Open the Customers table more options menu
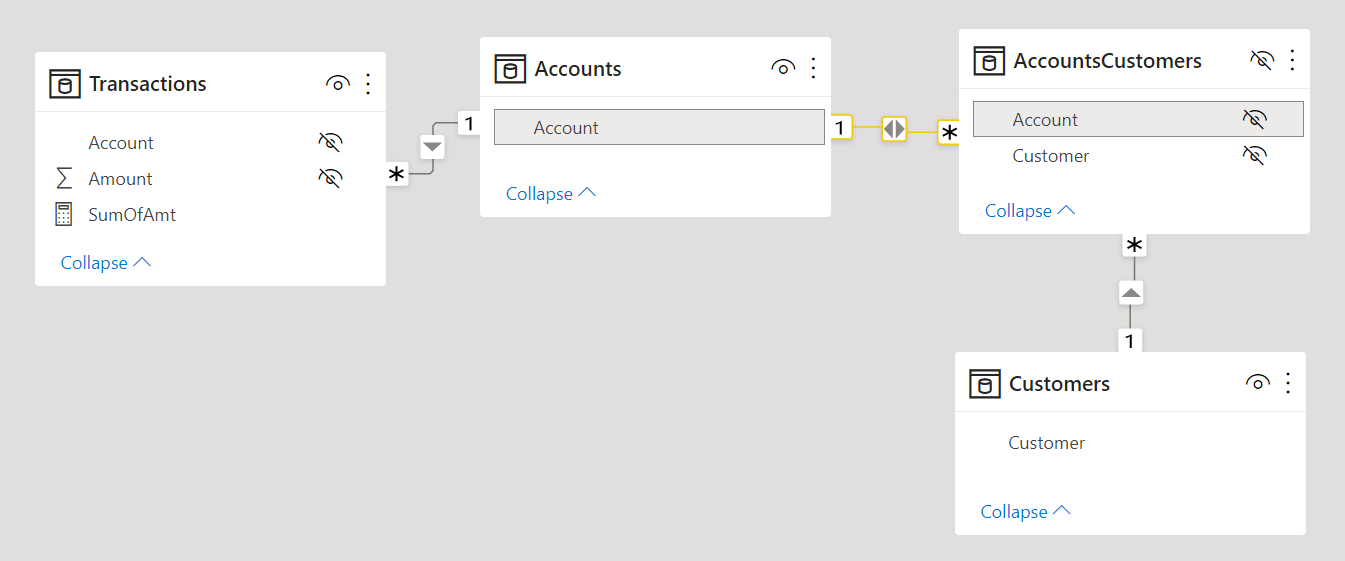The height and width of the screenshot is (561, 1345). click(x=1288, y=383)
